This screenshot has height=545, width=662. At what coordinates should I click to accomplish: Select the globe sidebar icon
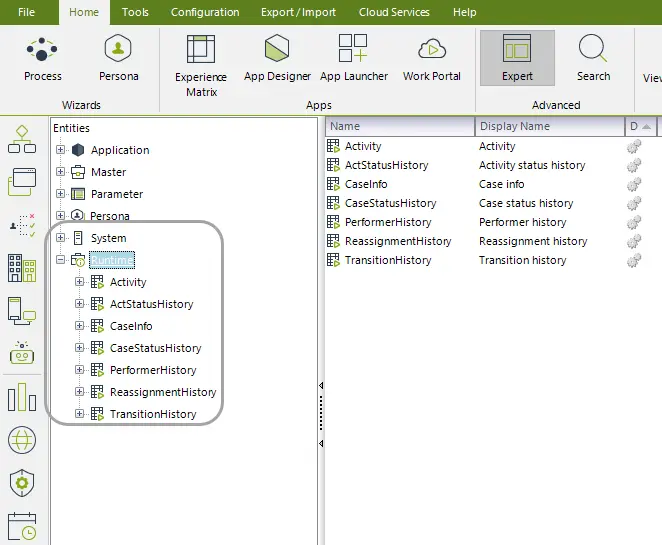pos(22,440)
